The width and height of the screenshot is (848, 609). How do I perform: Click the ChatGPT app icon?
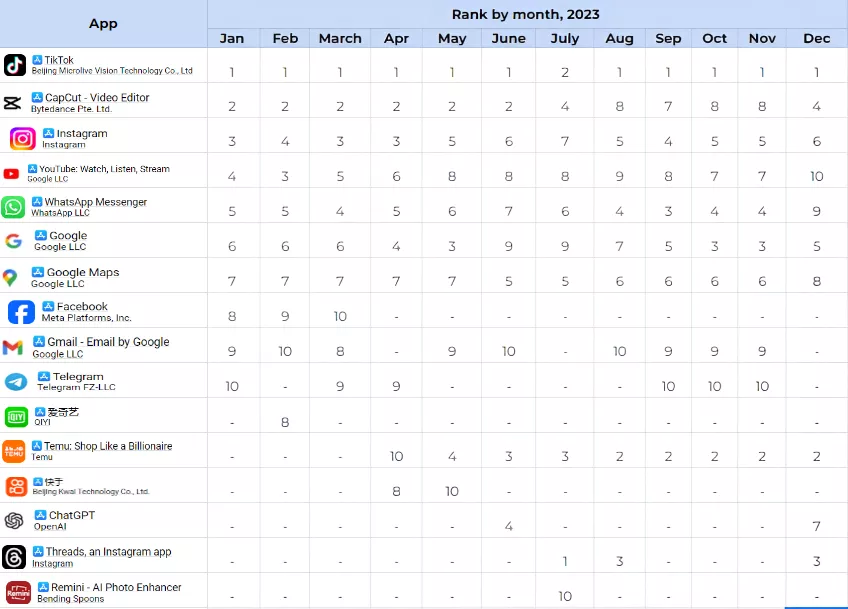(x=14, y=521)
